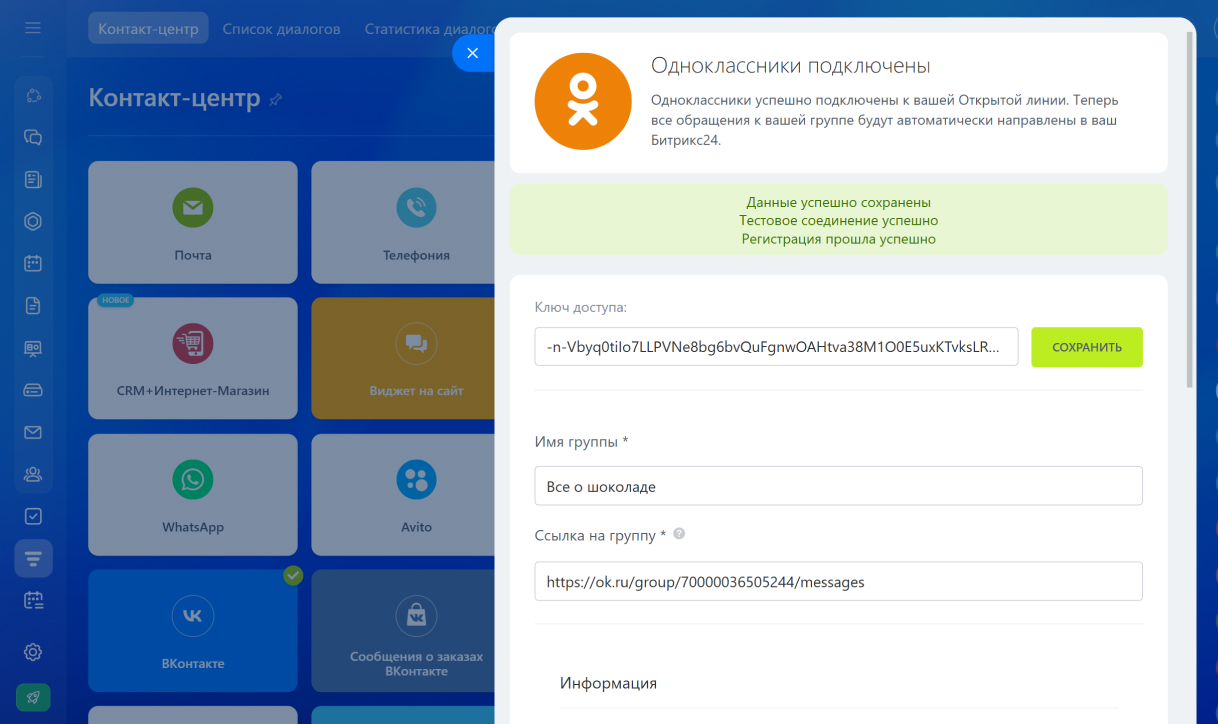This screenshot has height=724, width=1218.
Task: Click the Контакт-центр page heading
Action: tap(175, 98)
